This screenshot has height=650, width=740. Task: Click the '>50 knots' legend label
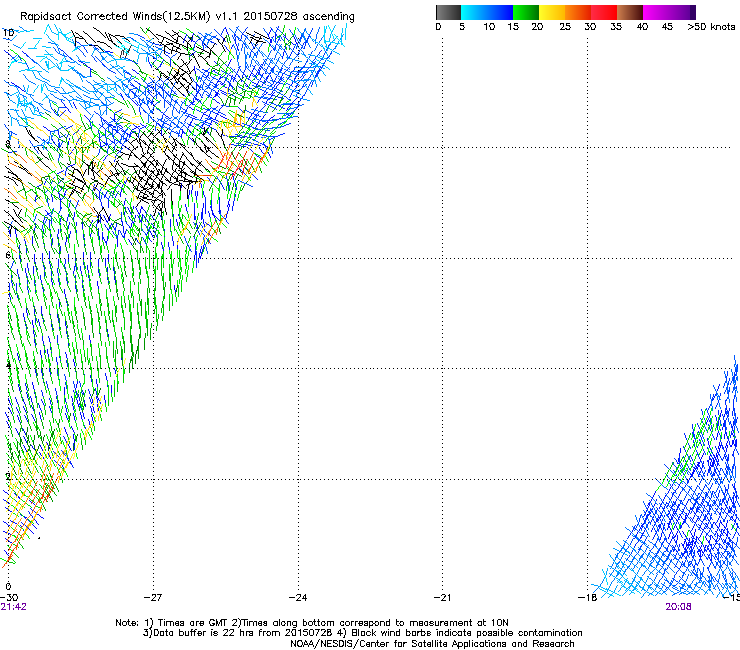click(711, 27)
